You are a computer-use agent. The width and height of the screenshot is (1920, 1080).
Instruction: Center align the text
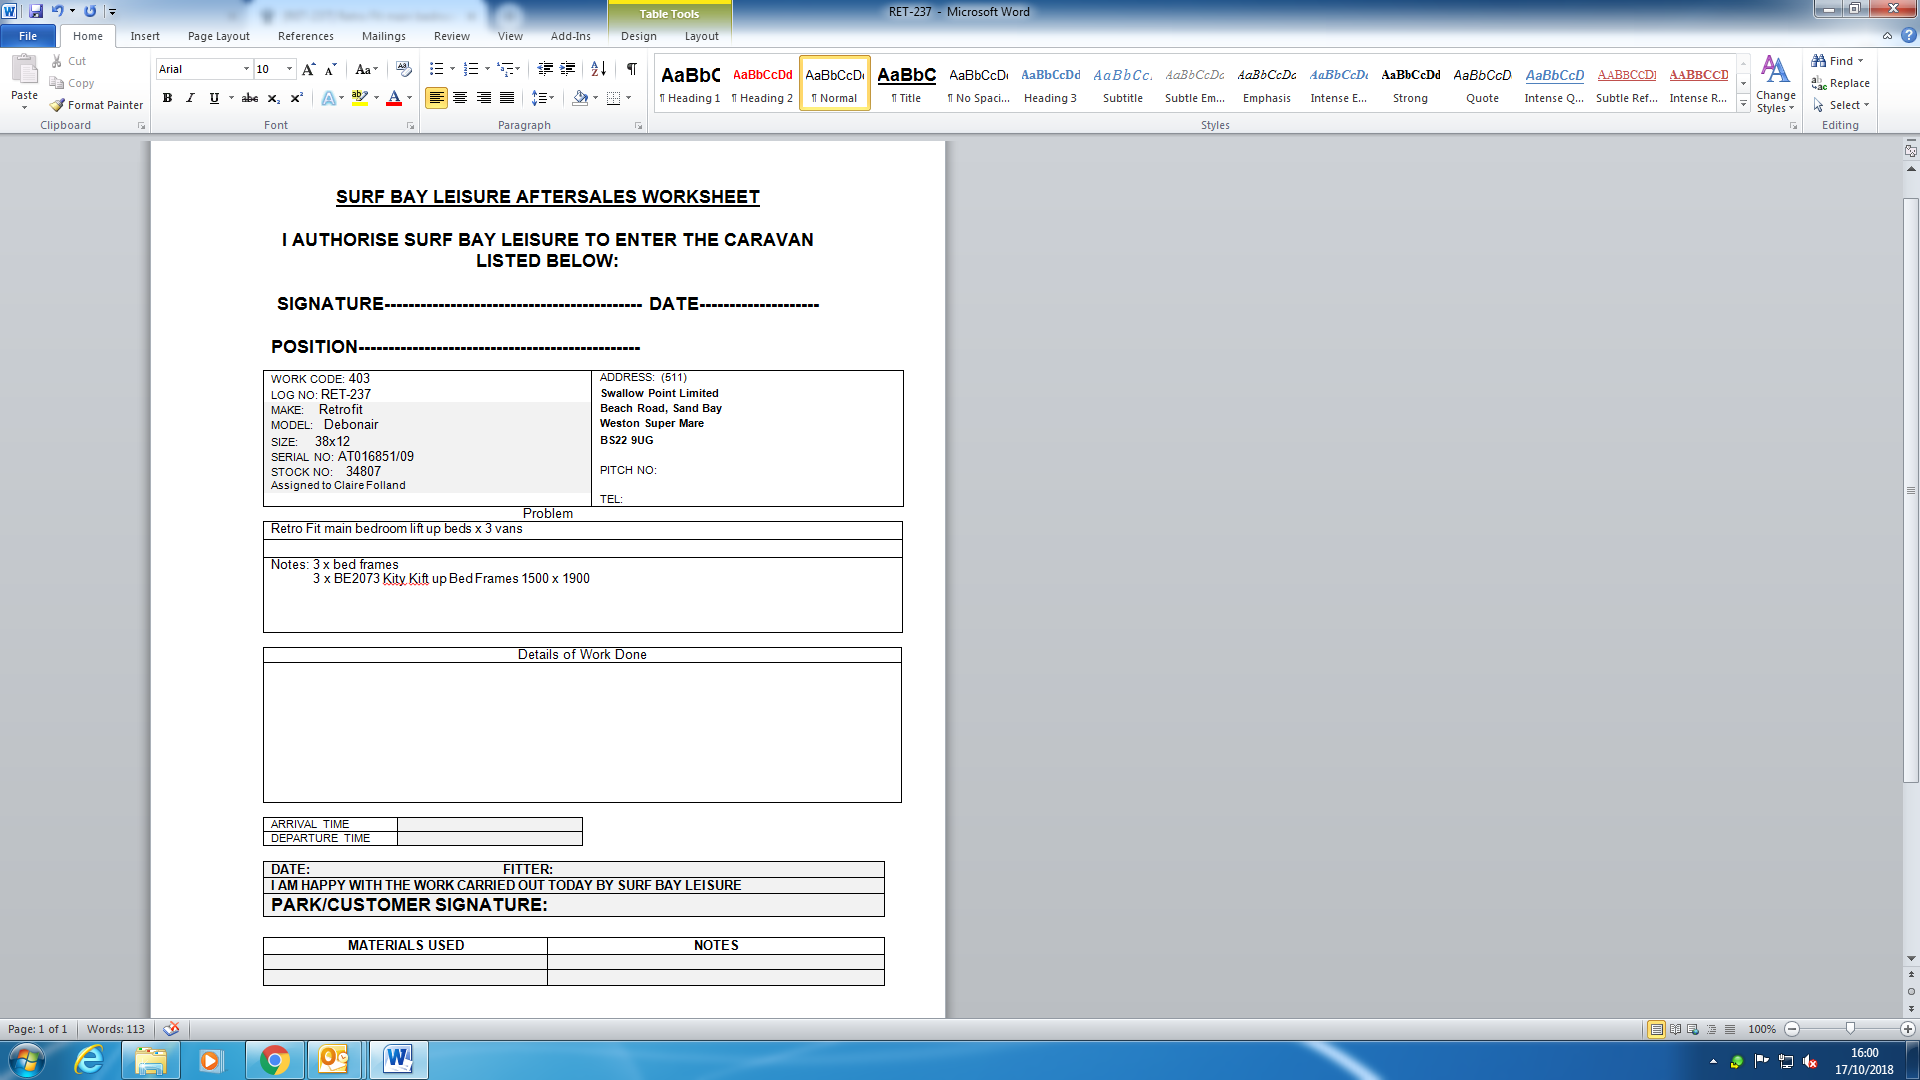460,98
